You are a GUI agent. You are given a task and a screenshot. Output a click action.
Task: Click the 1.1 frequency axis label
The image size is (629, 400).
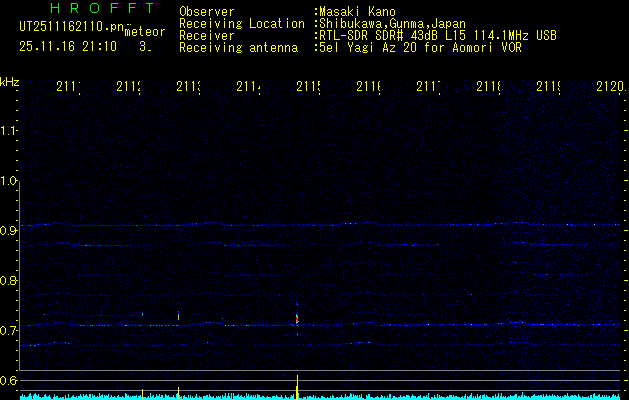(x=9, y=131)
